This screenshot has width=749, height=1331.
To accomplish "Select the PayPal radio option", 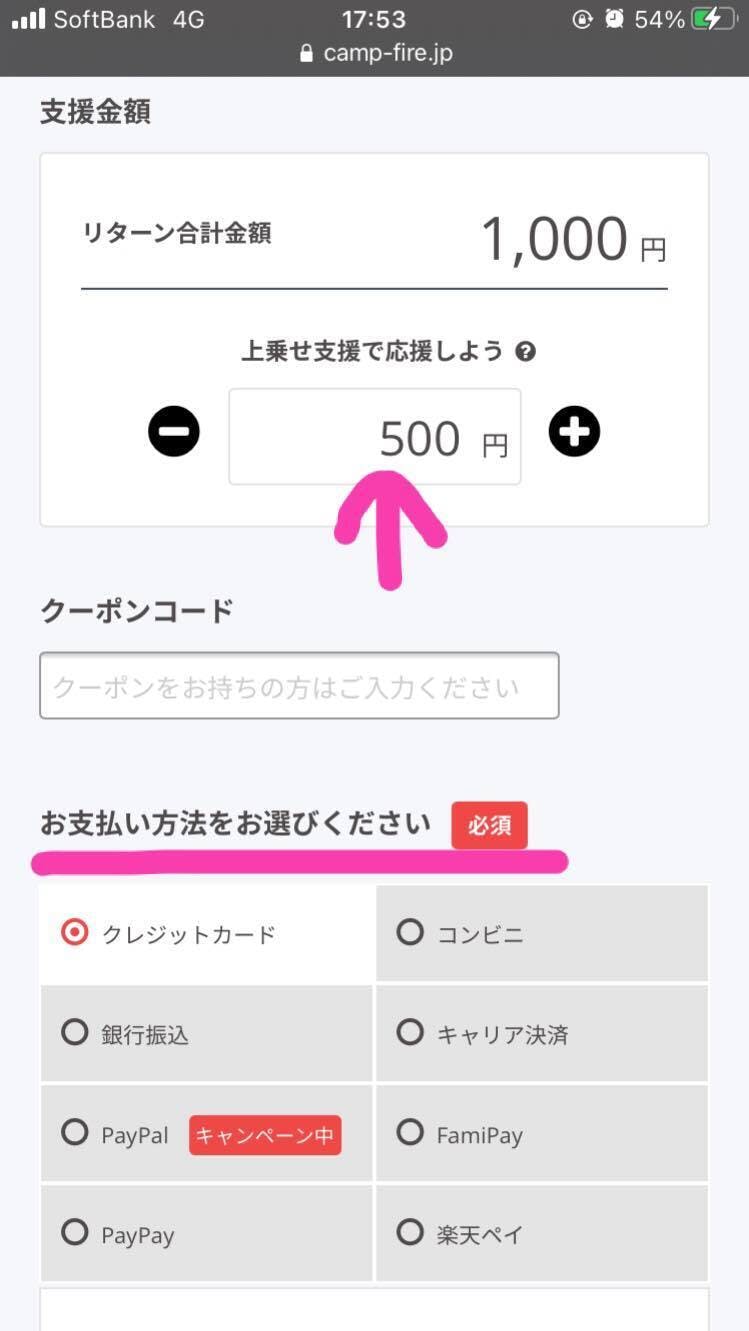I will pyautogui.click(x=75, y=1134).
